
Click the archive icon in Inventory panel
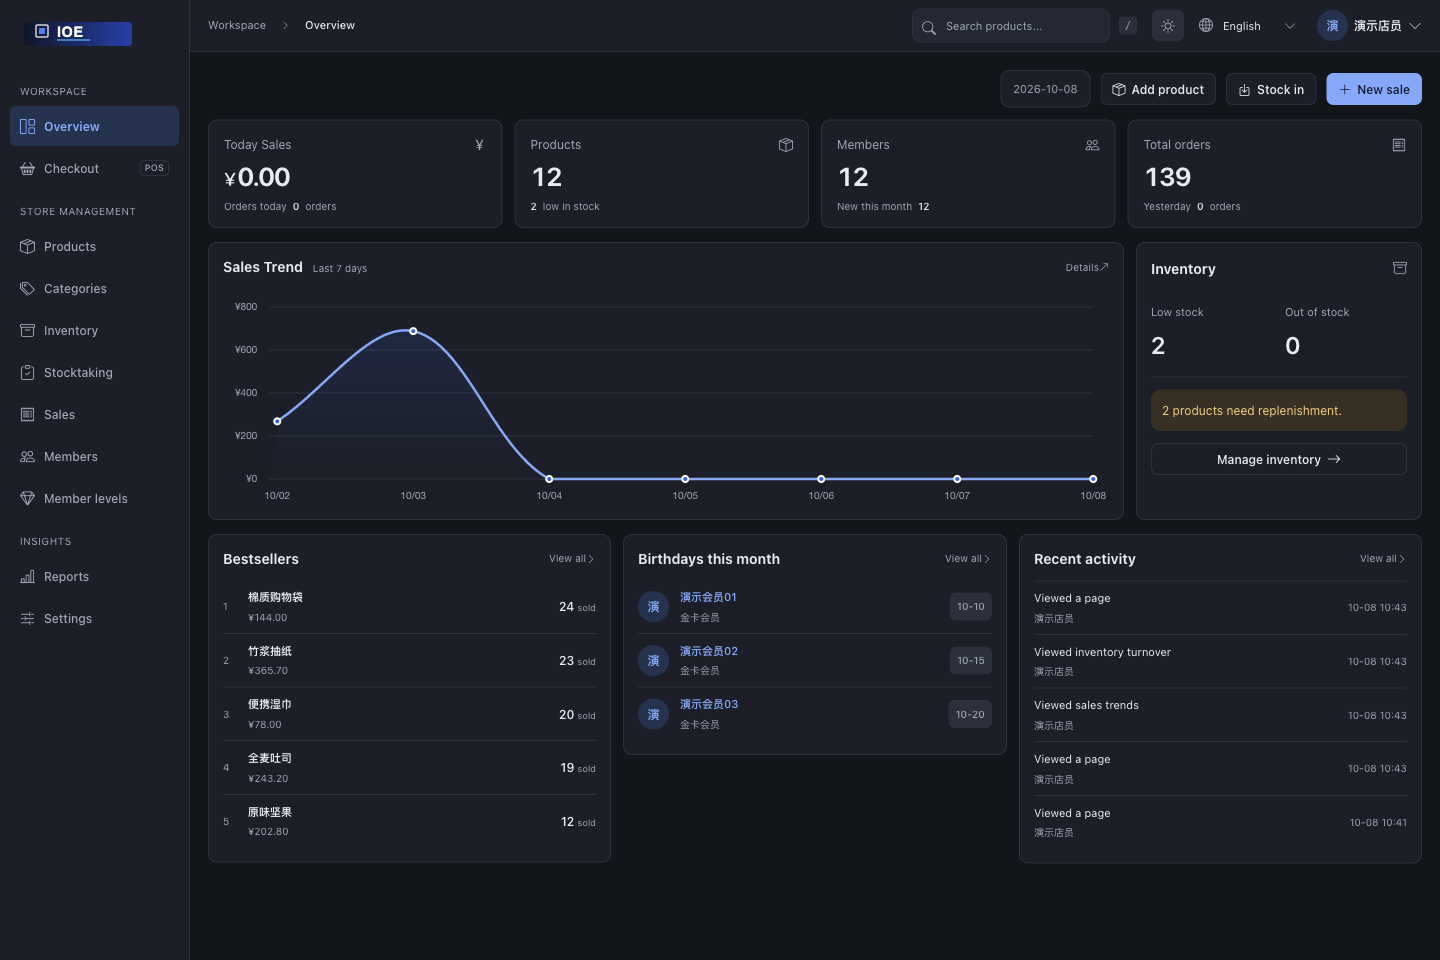1400,268
